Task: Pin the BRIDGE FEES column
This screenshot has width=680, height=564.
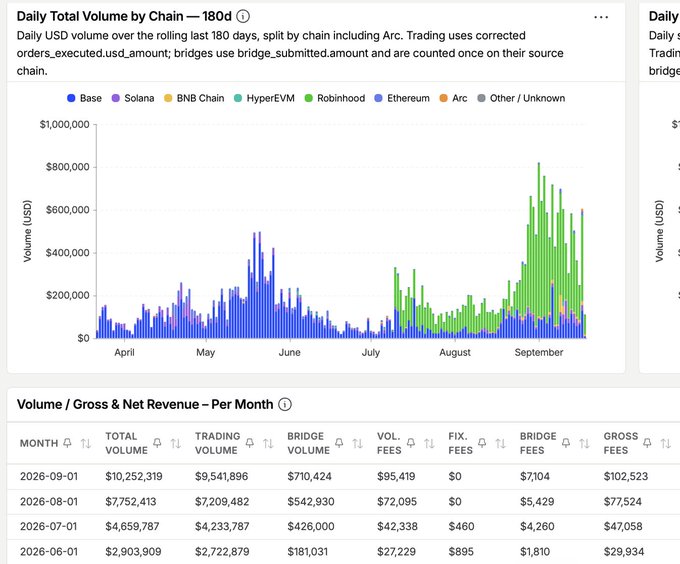Action: point(566,443)
